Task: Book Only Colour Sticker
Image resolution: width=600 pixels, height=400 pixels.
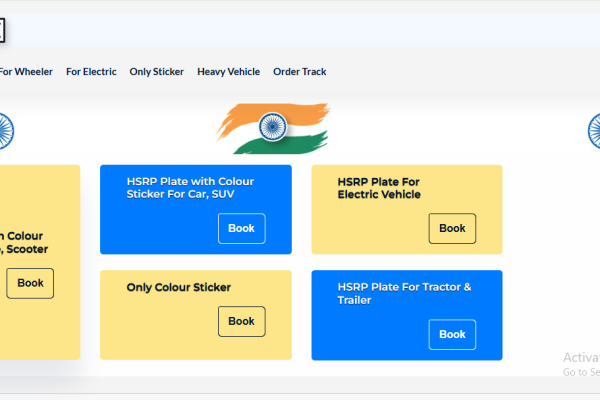Action: pyautogui.click(x=241, y=322)
